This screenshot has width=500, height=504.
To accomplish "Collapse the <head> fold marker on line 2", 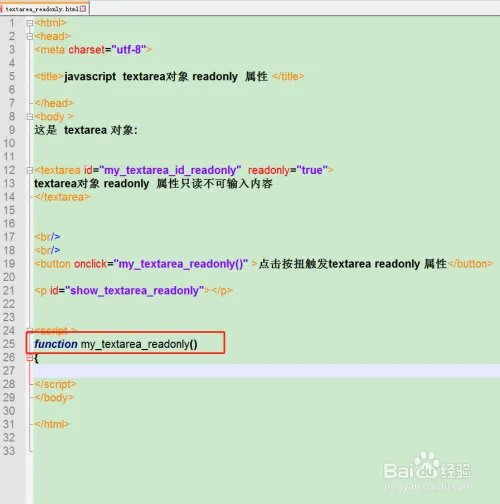I will (x=30, y=36).
